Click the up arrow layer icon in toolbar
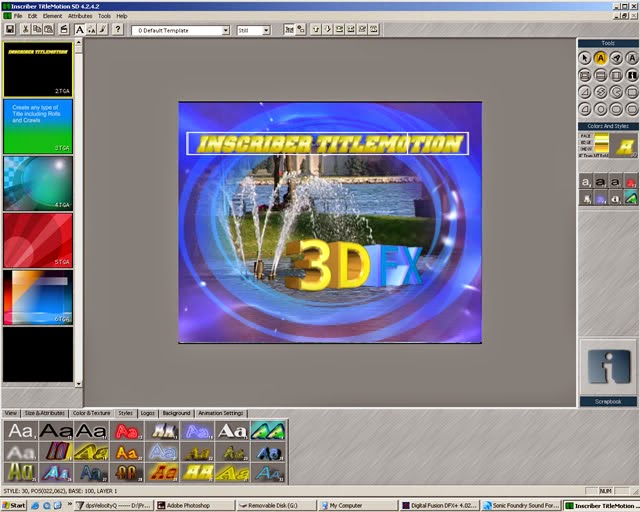The height and width of the screenshot is (512, 640). [x=316, y=29]
